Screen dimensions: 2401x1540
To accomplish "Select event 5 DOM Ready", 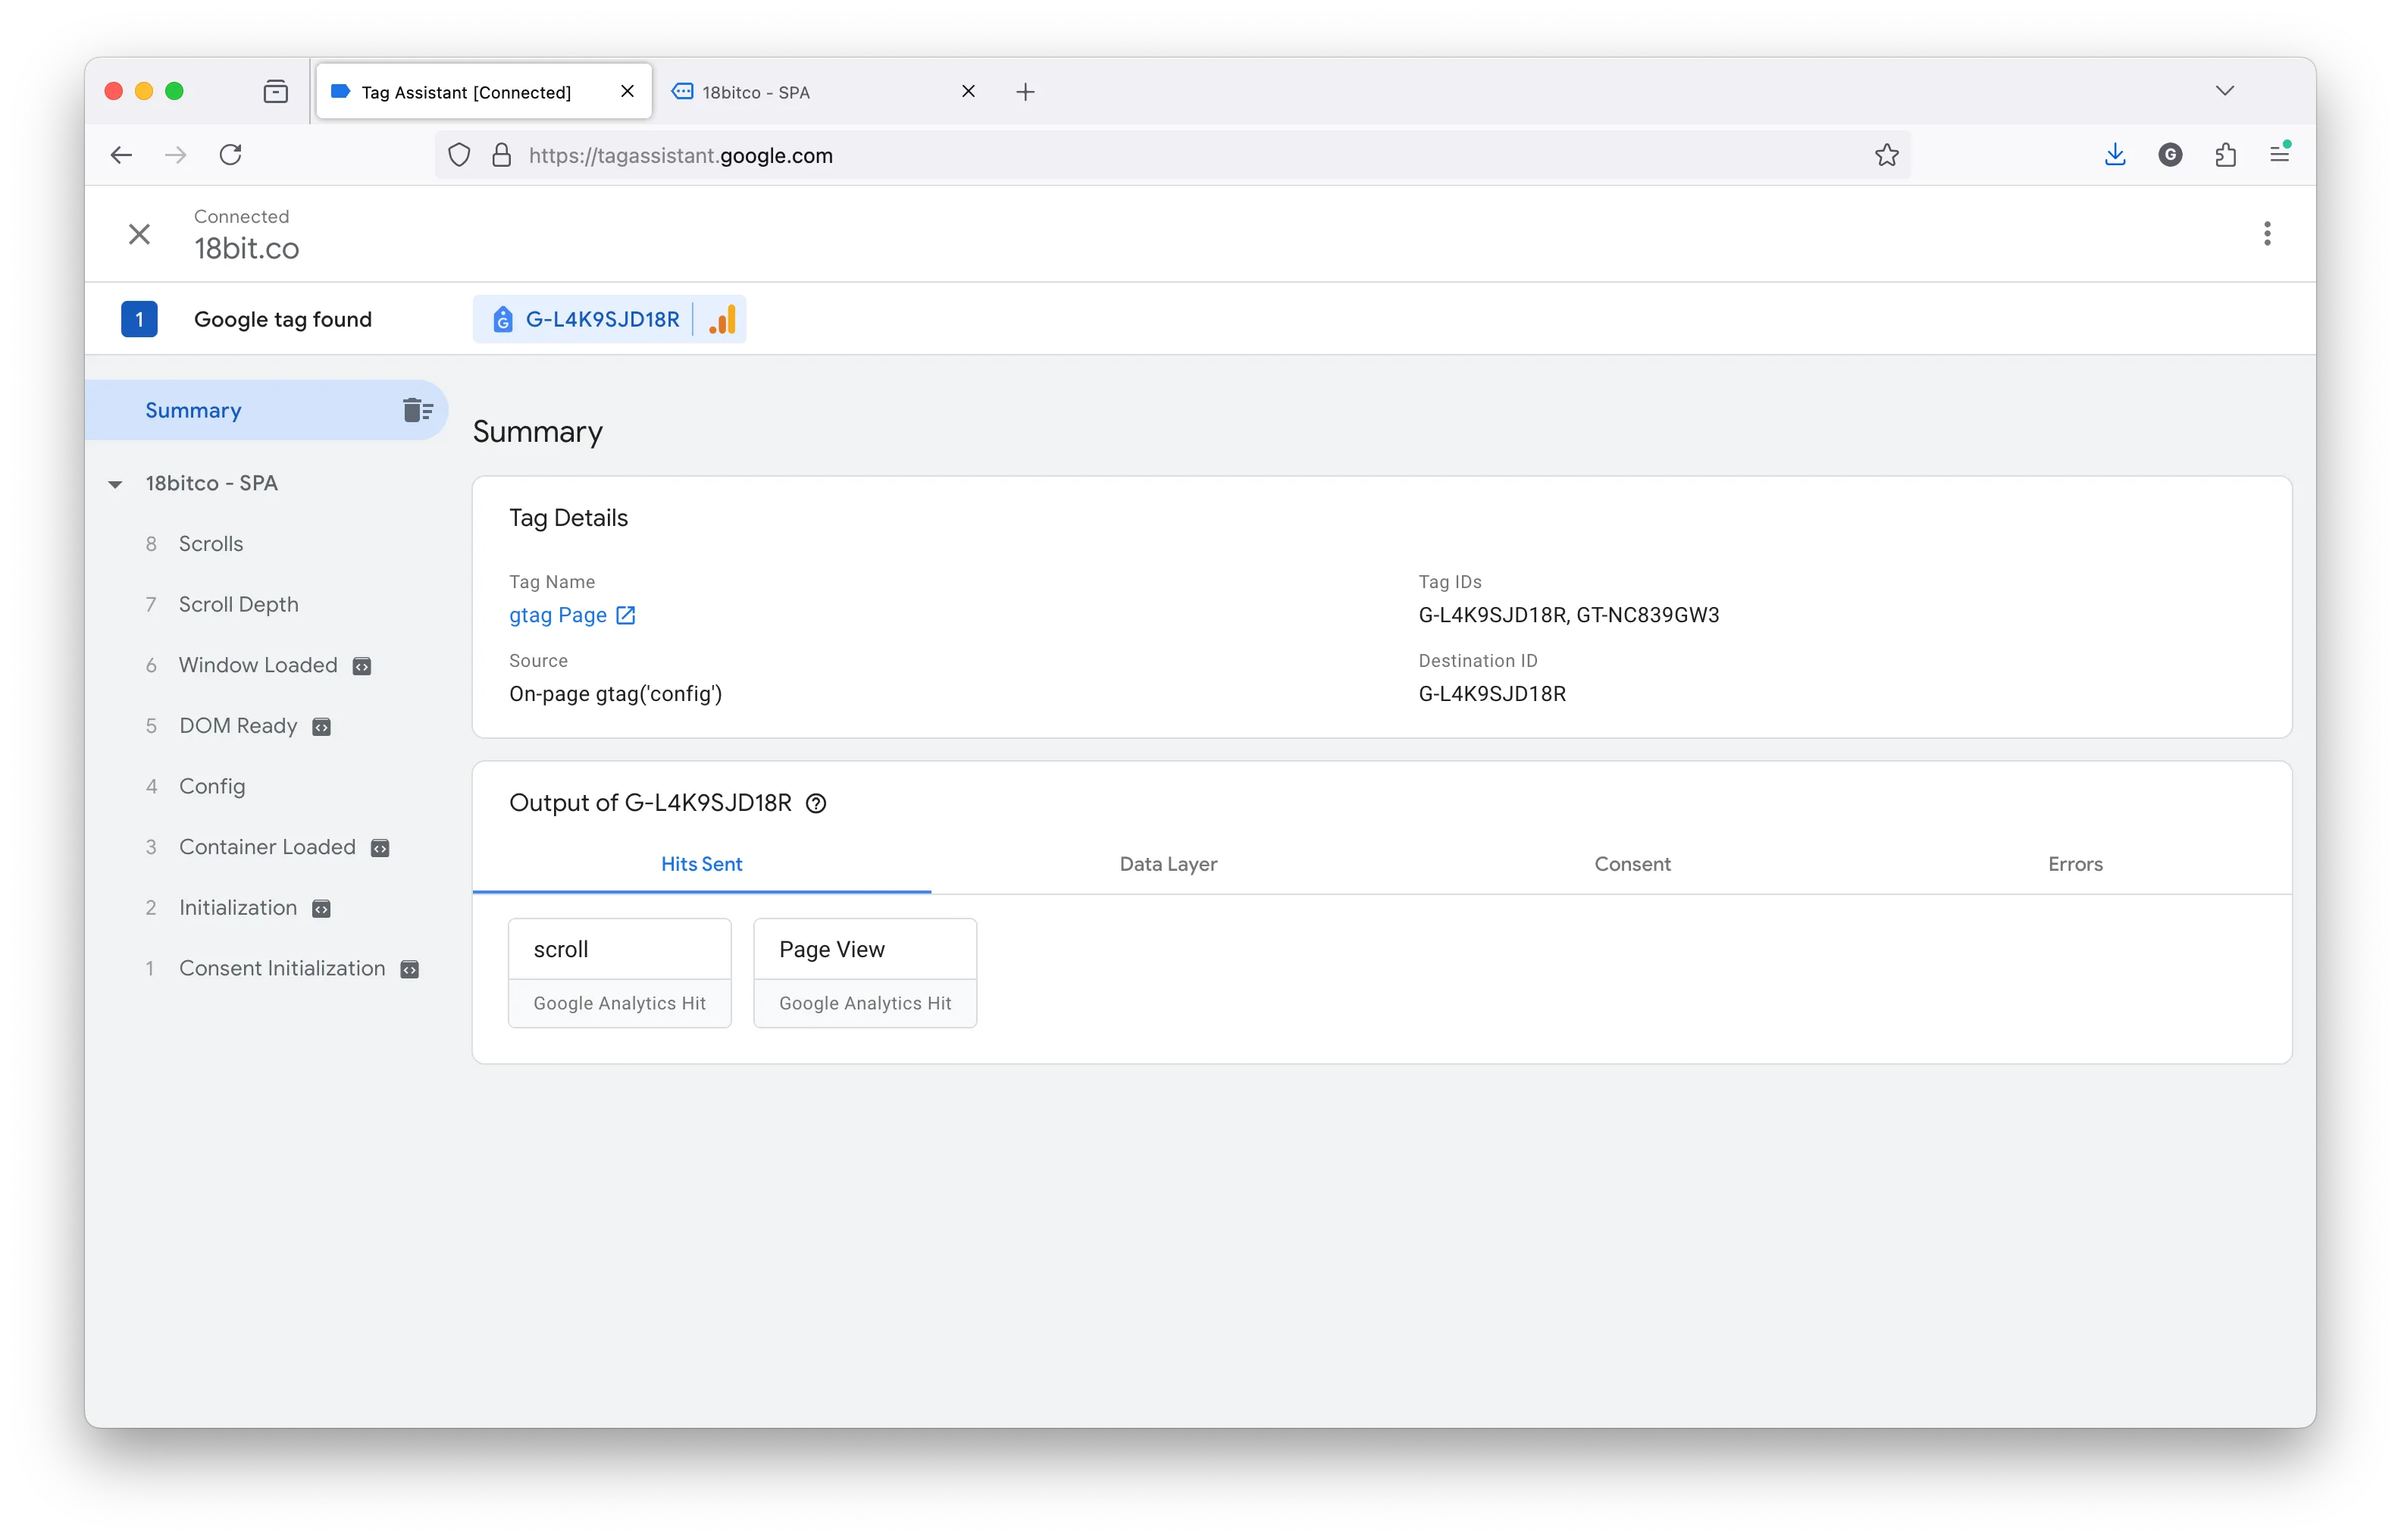I will pyautogui.click(x=238, y=726).
